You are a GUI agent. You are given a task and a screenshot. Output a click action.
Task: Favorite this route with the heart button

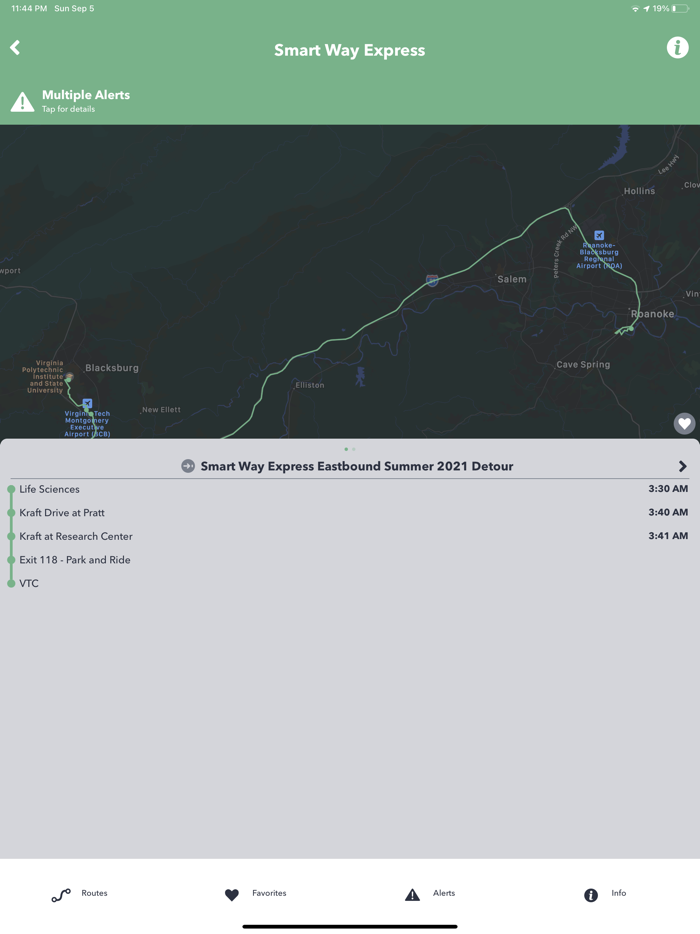coord(685,424)
